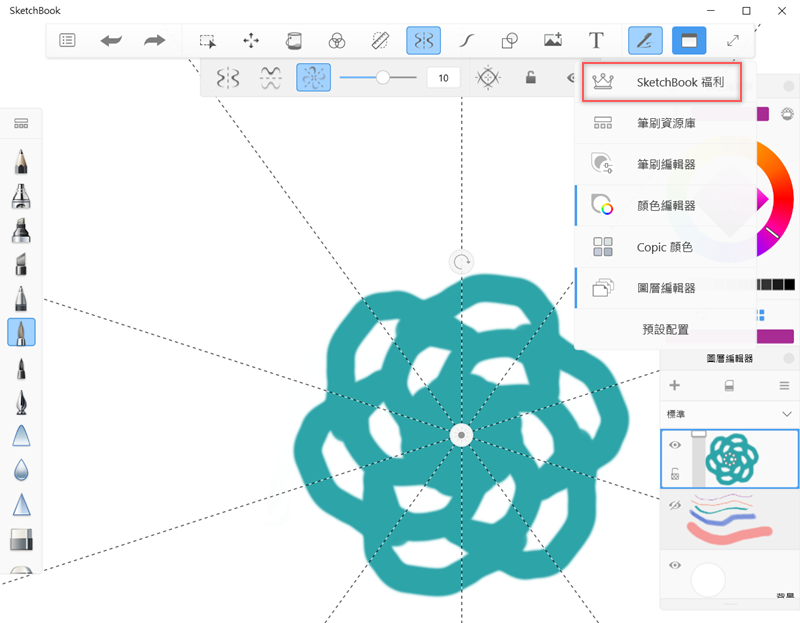Screen dimensions: 800x623
Task: Open the layer editor hamburger menu
Action: pyautogui.click(x=784, y=385)
